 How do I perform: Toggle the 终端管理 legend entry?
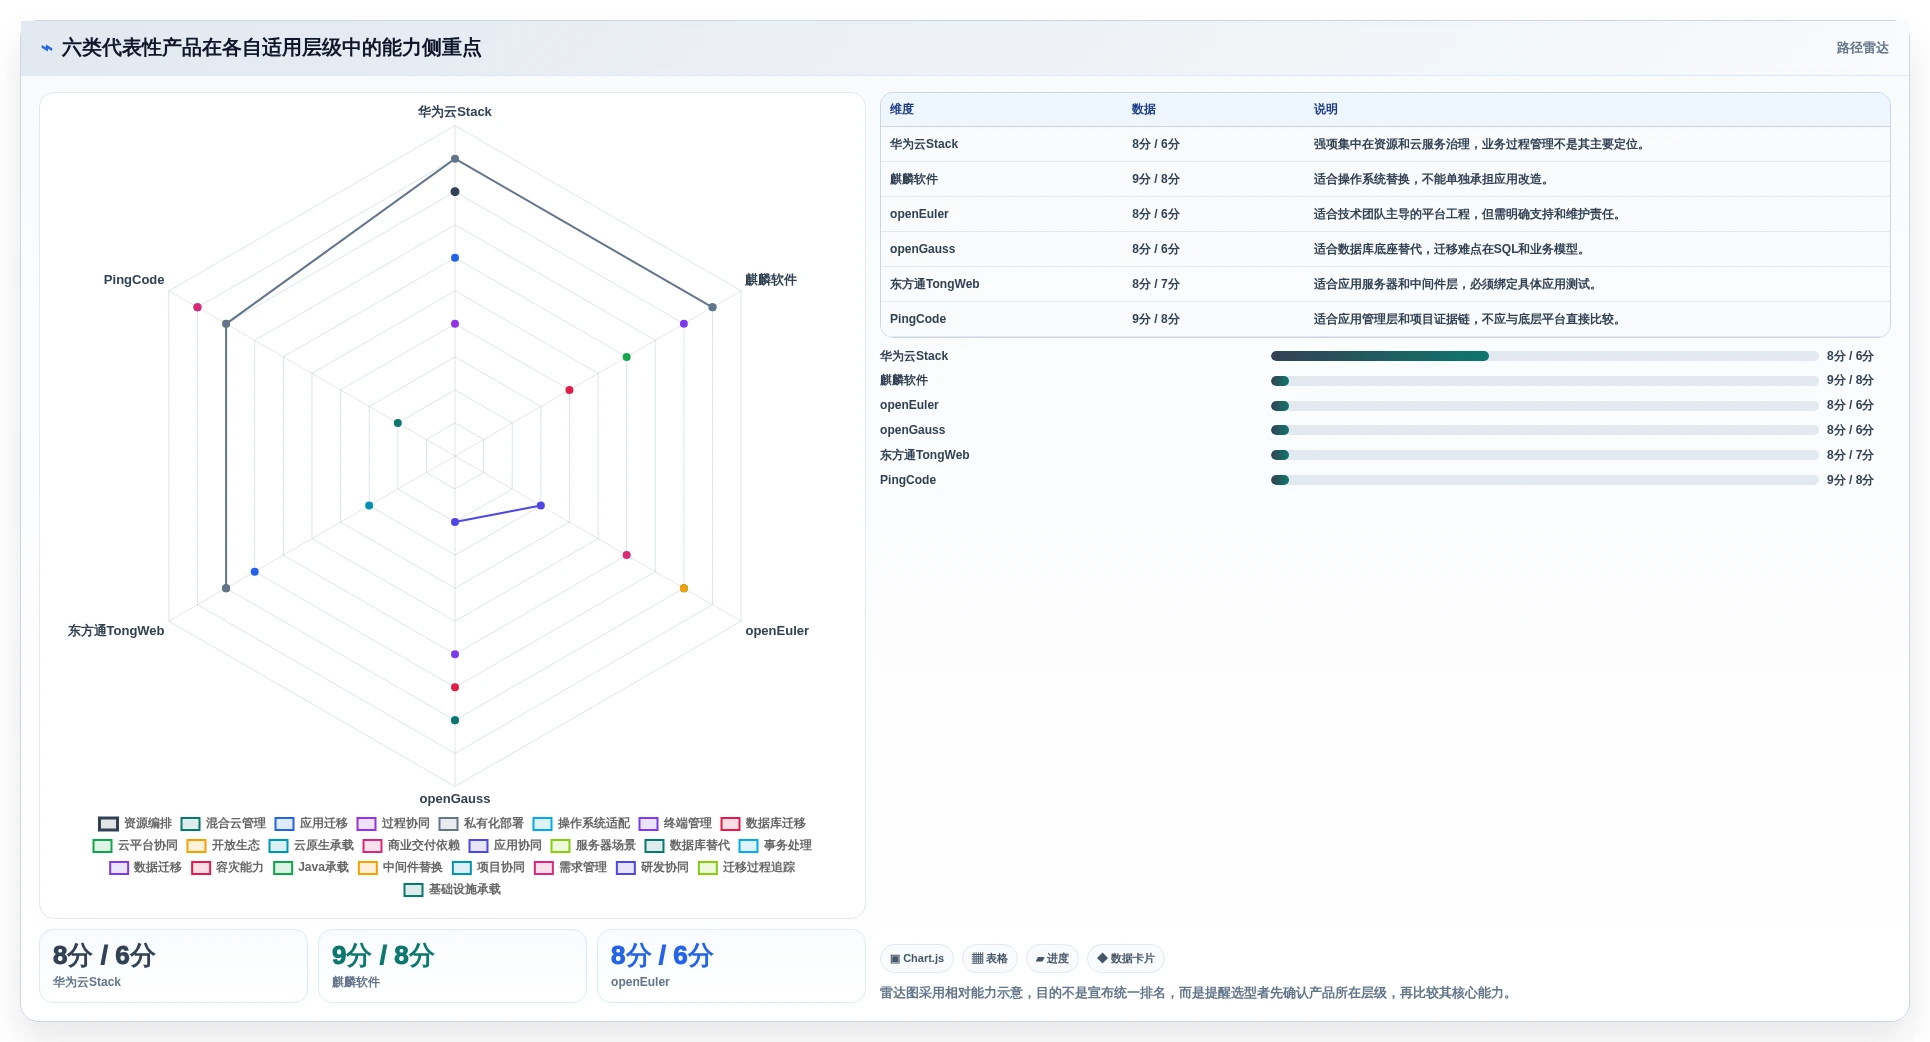pos(675,823)
